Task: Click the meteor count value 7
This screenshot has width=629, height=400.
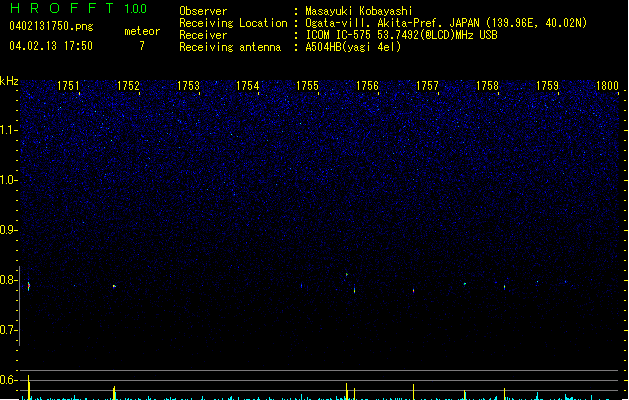Action: [x=141, y=46]
